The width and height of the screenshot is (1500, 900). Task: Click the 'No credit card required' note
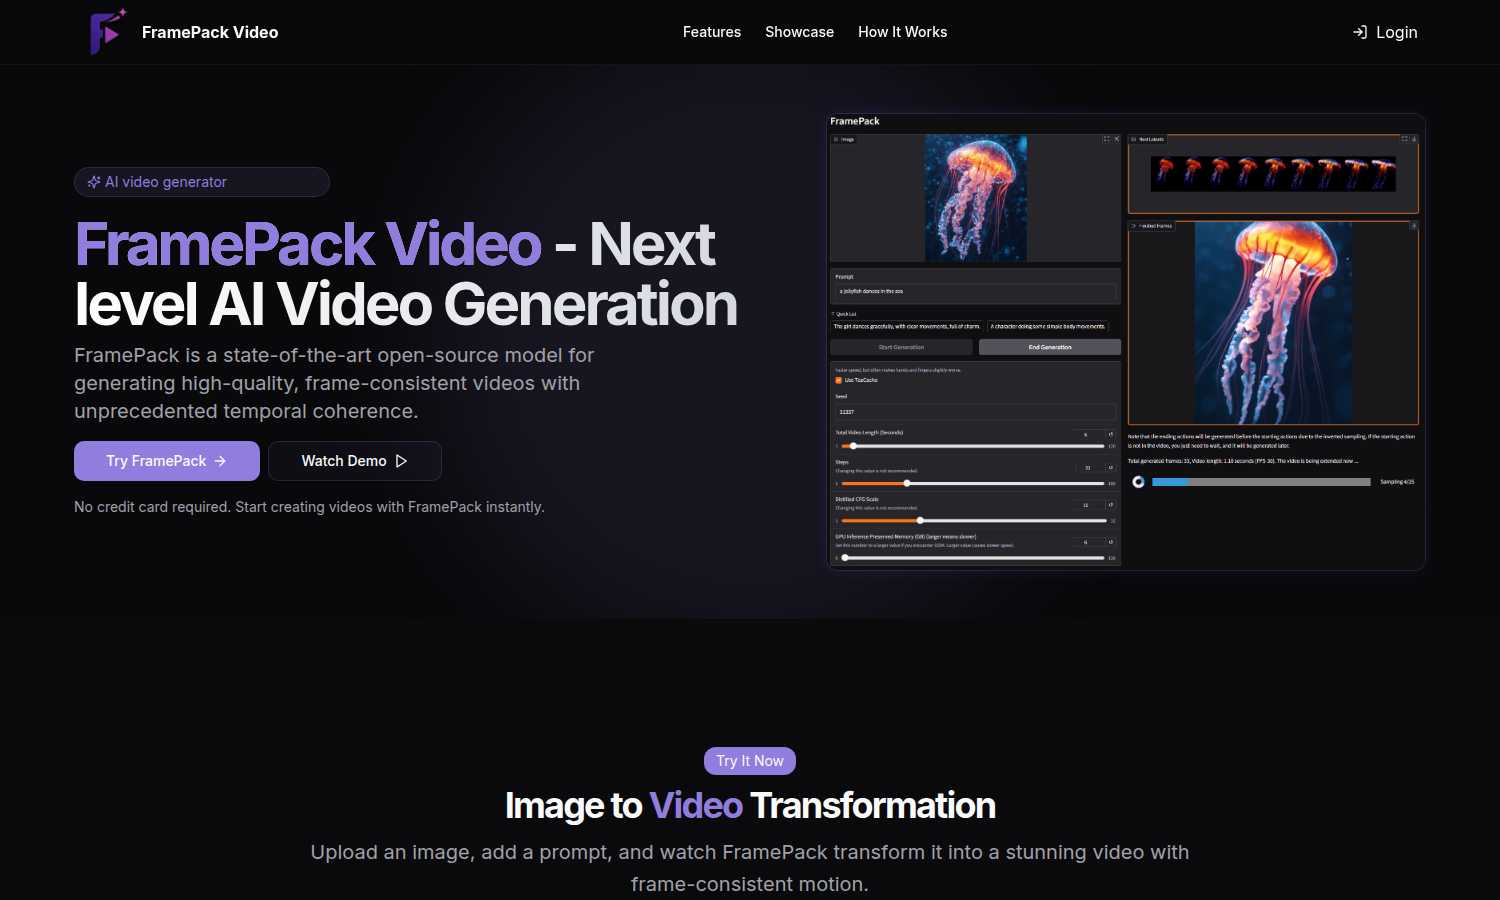309,507
